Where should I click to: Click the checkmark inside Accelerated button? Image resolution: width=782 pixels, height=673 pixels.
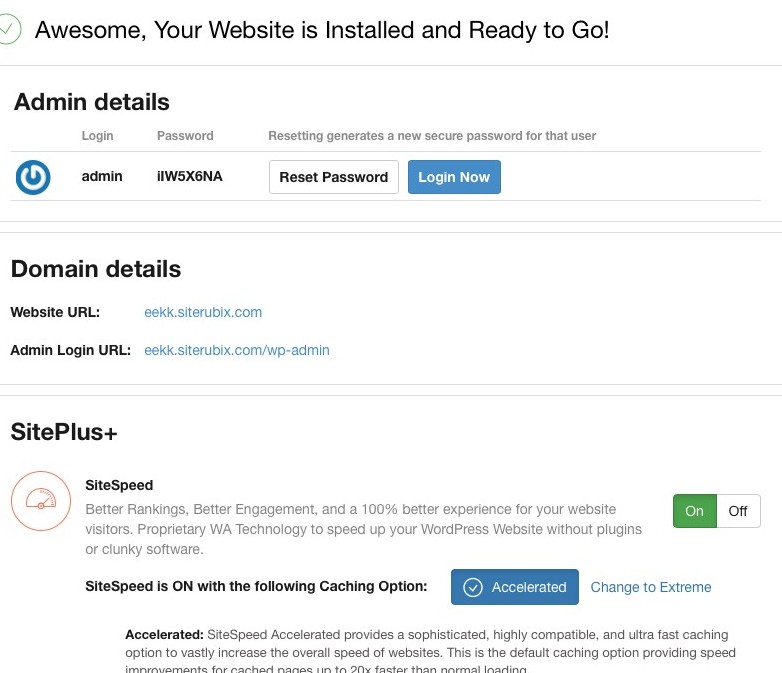coord(473,587)
